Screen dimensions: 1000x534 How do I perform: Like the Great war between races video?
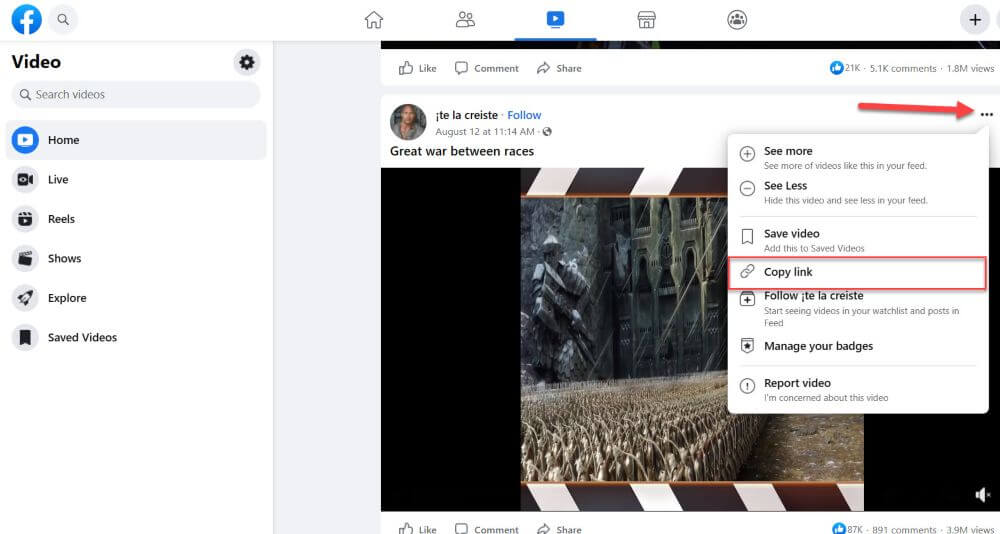pyautogui.click(x=418, y=529)
